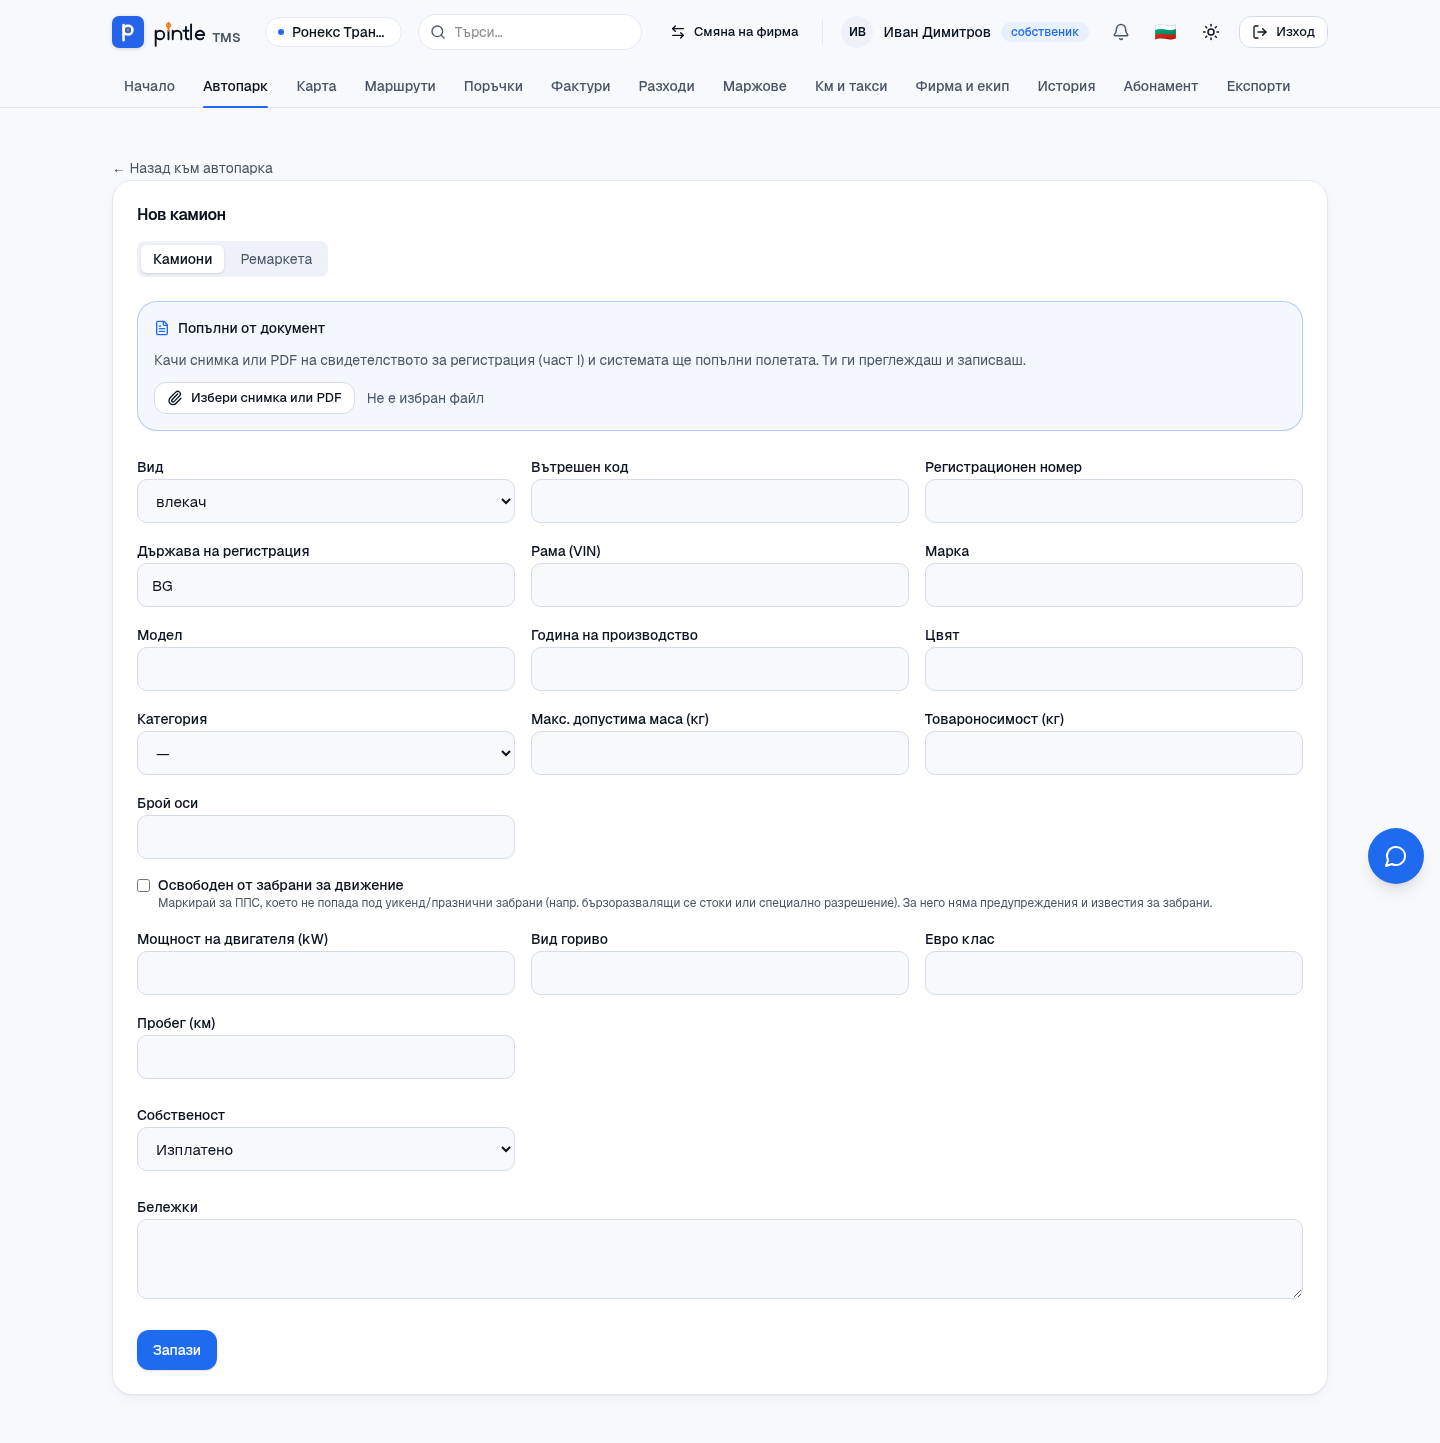Go to the Експорти tab

tap(1258, 86)
